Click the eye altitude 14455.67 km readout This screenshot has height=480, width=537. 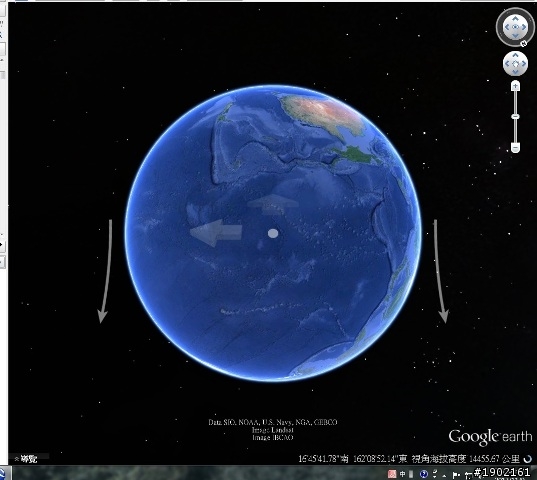click(x=466, y=459)
